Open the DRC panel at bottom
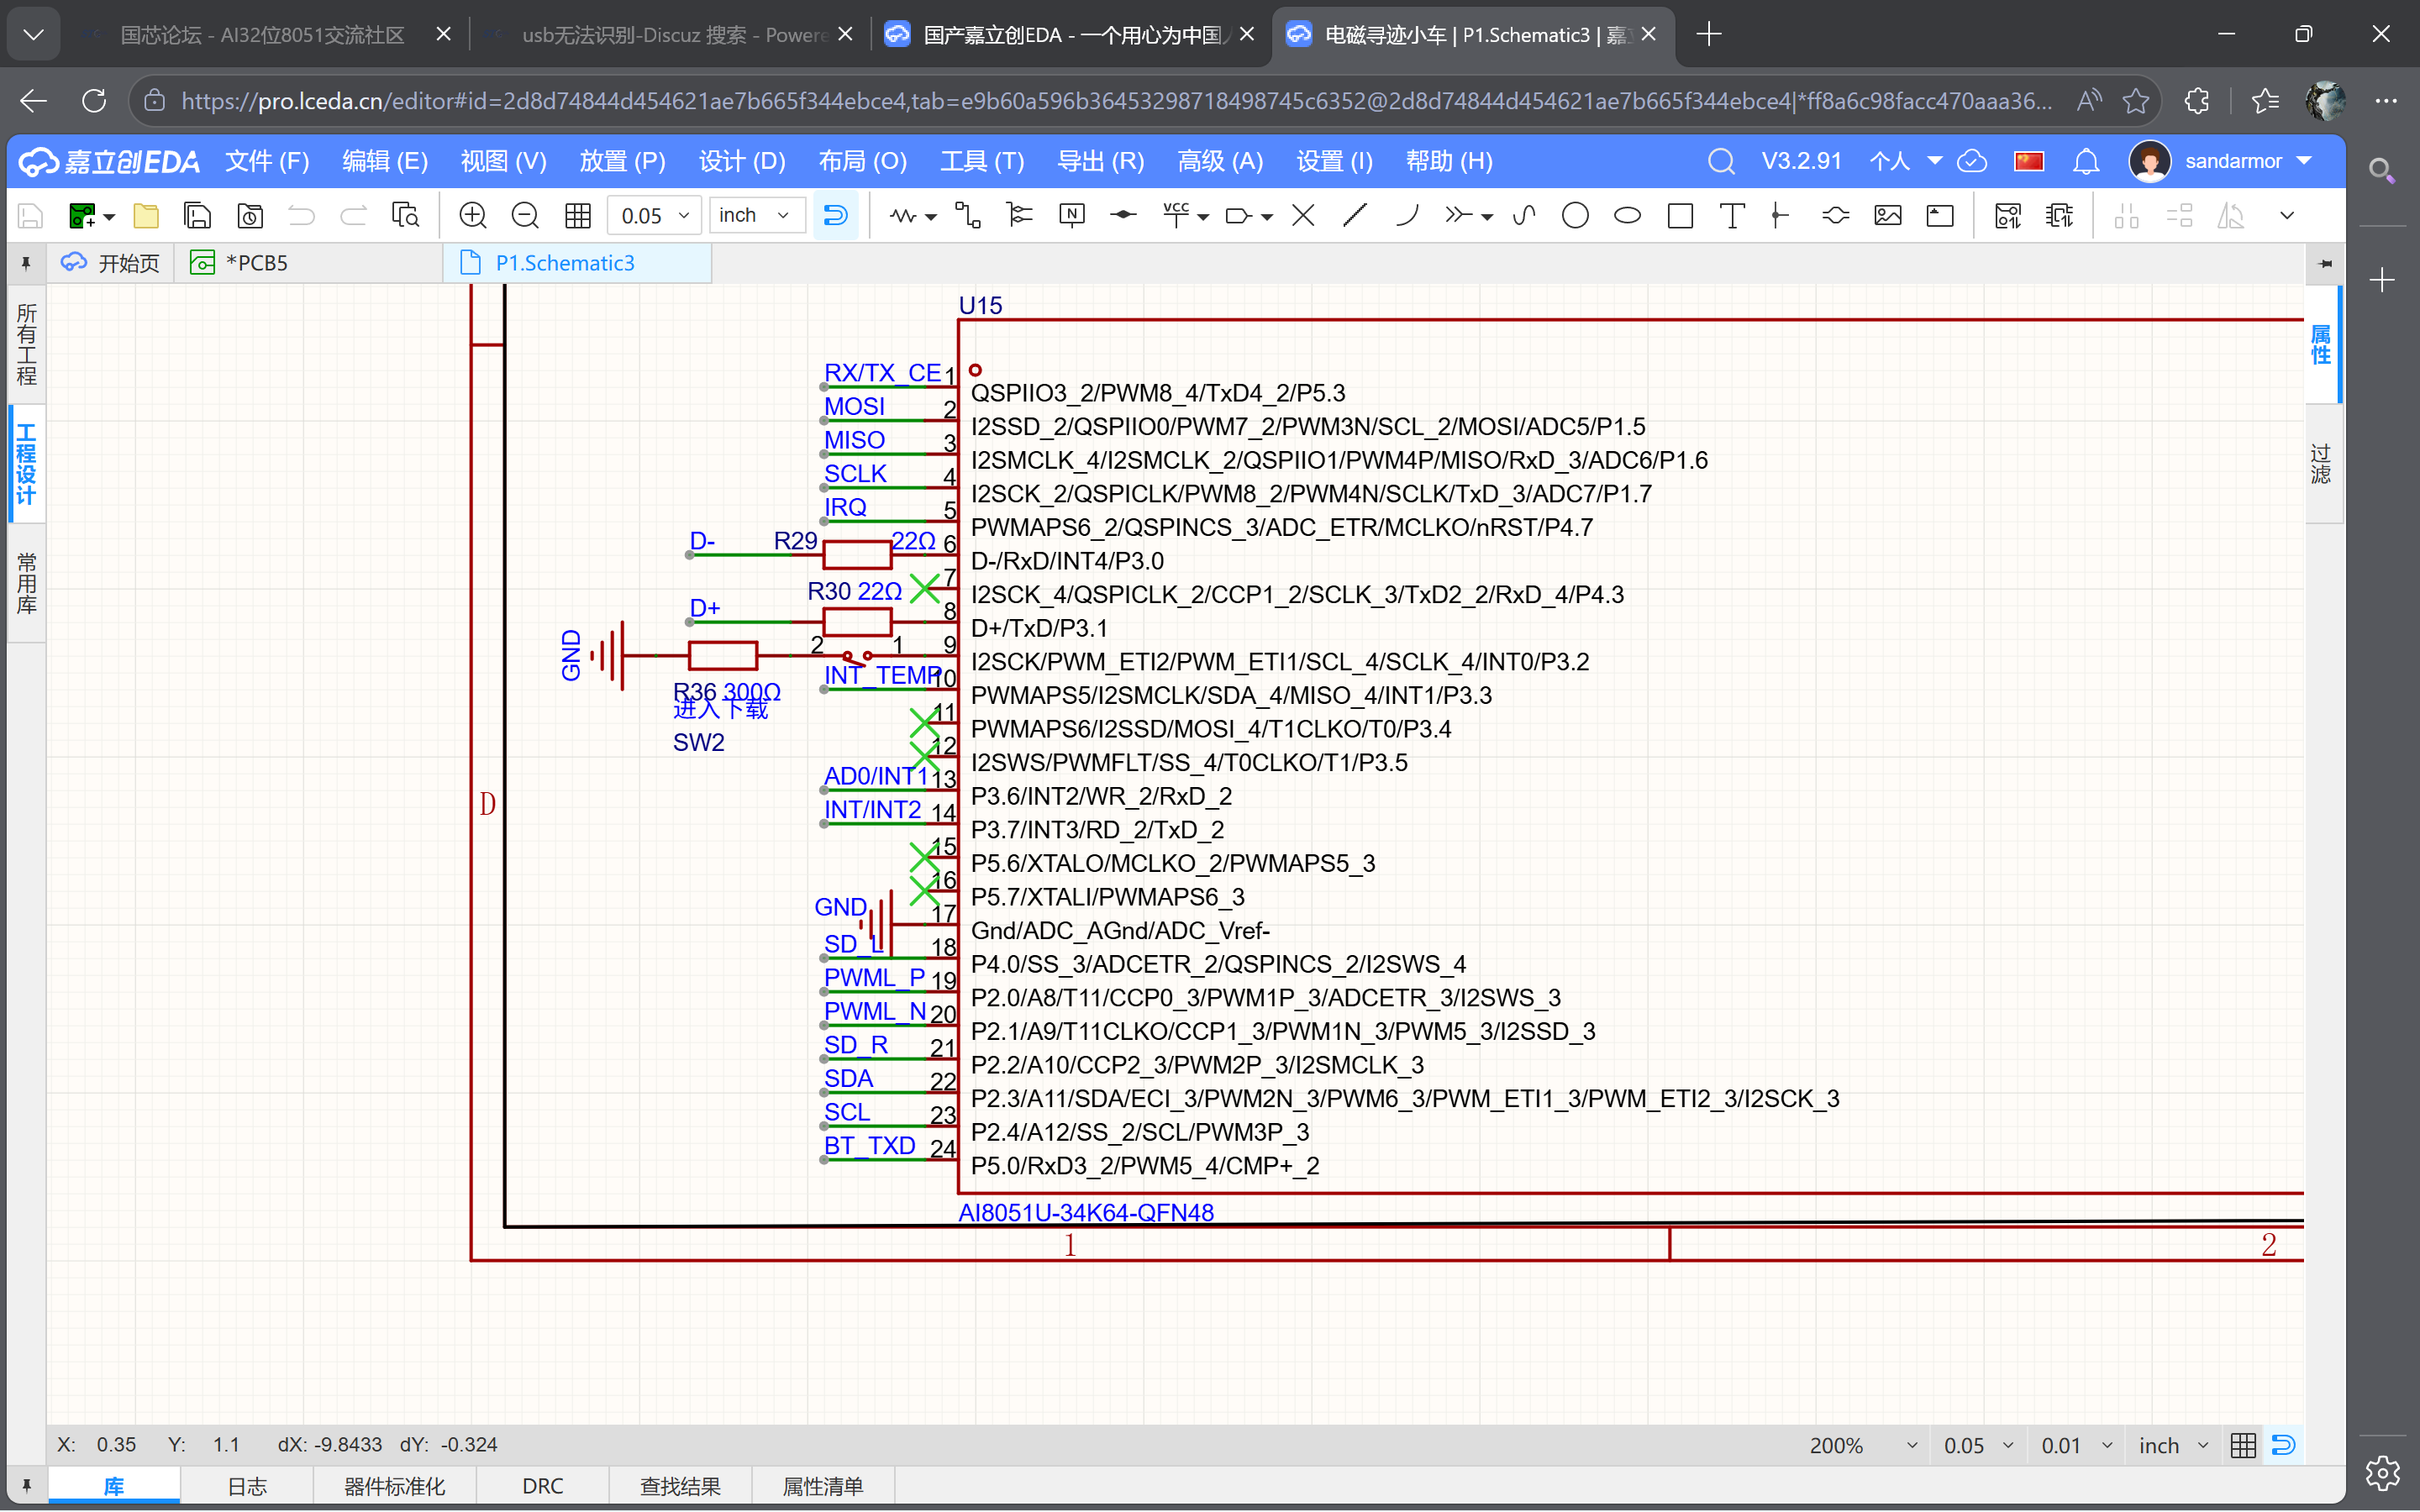Screen dimensions: 2420x1512 click(x=542, y=1486)
